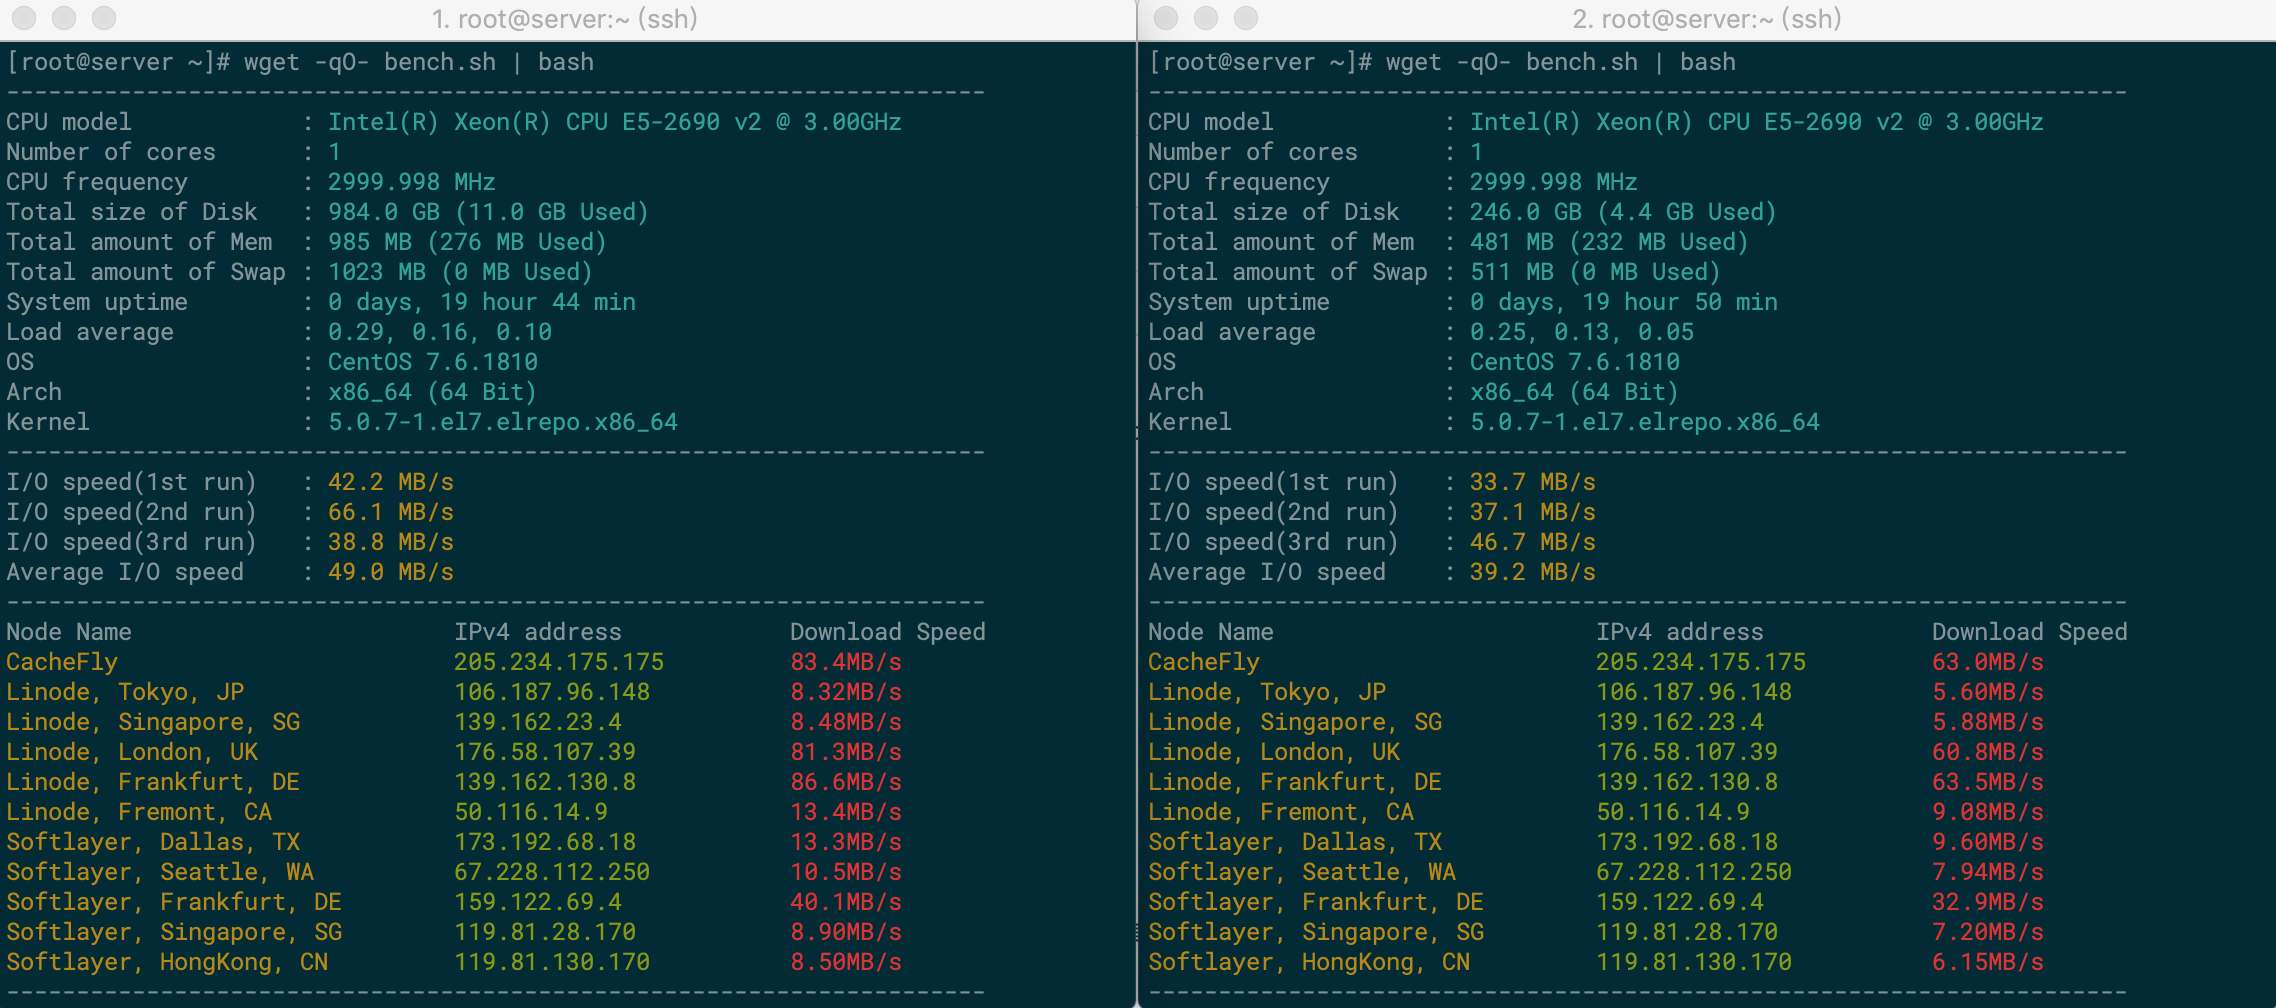Click the Linode Frankfurt speed '86.6MB/s'

point(846,782)
